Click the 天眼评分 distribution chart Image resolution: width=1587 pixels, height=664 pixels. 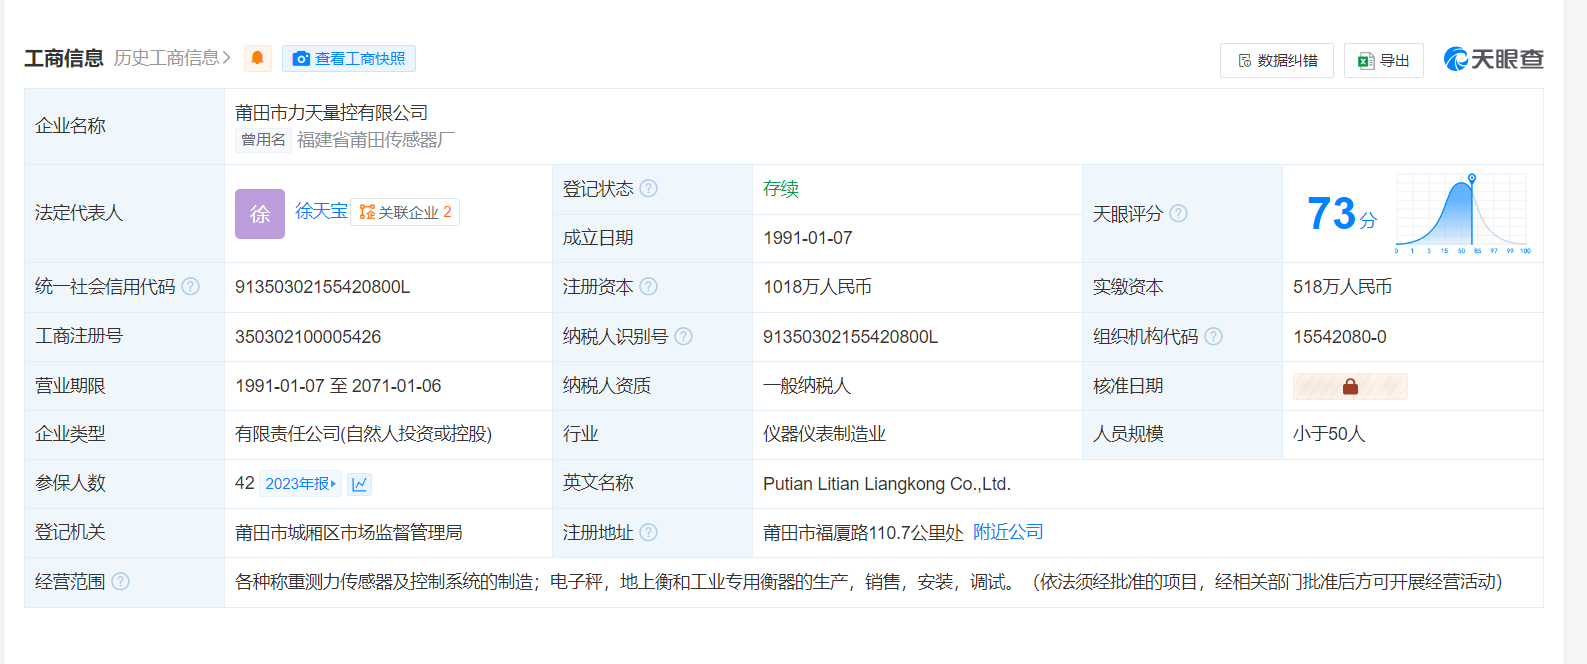point(1463,213)
